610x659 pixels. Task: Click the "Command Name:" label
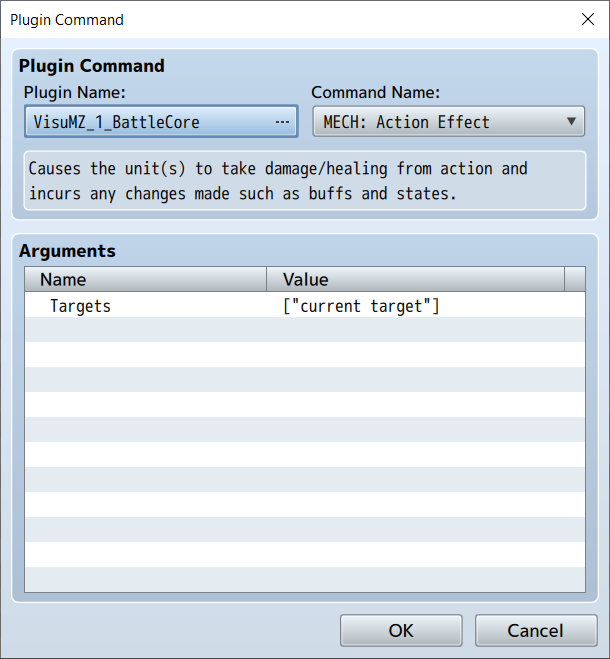[x=375, y=93]
